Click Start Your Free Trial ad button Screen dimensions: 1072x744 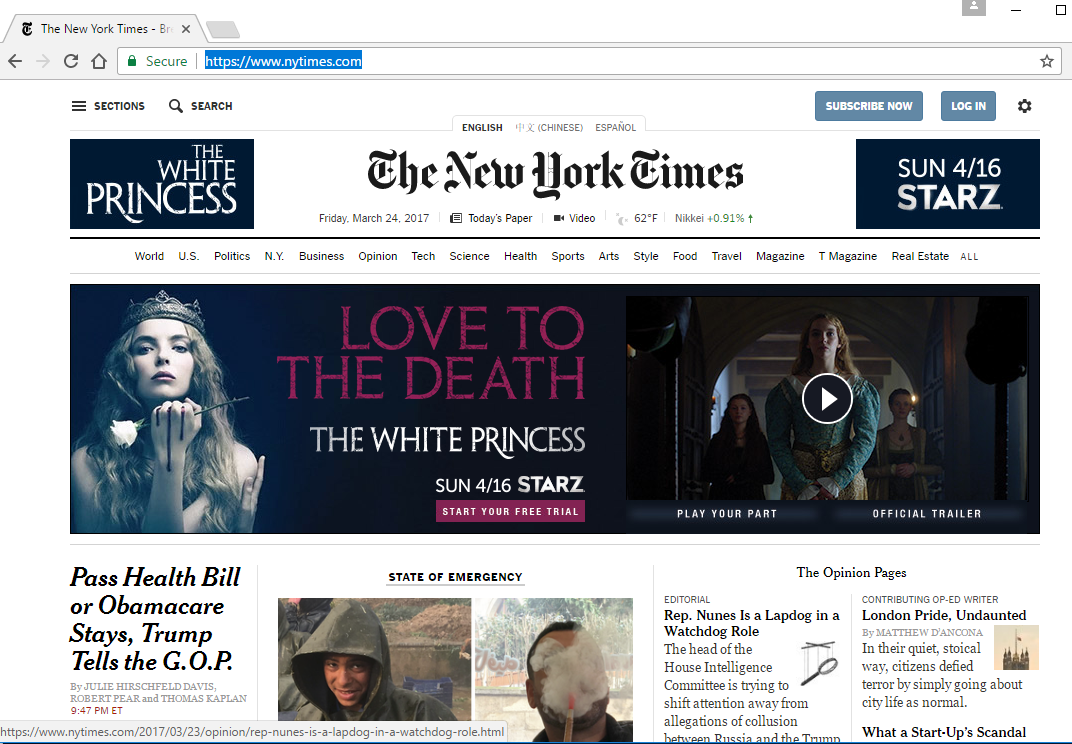510,512
